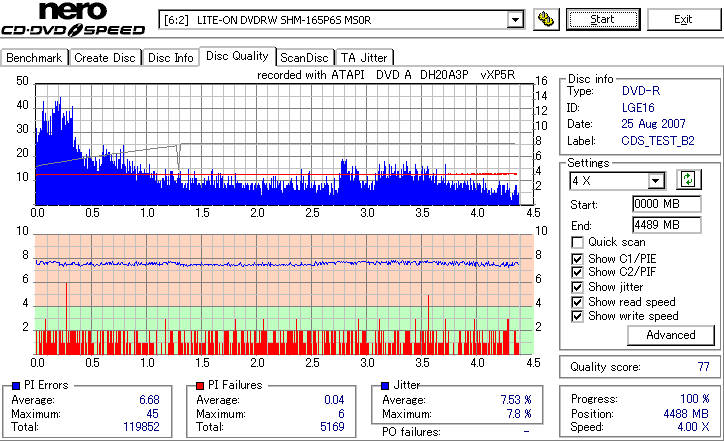Expand the LITE-ON drive selection dropdown
Screen dimensions: 724x441
(515, 20)
